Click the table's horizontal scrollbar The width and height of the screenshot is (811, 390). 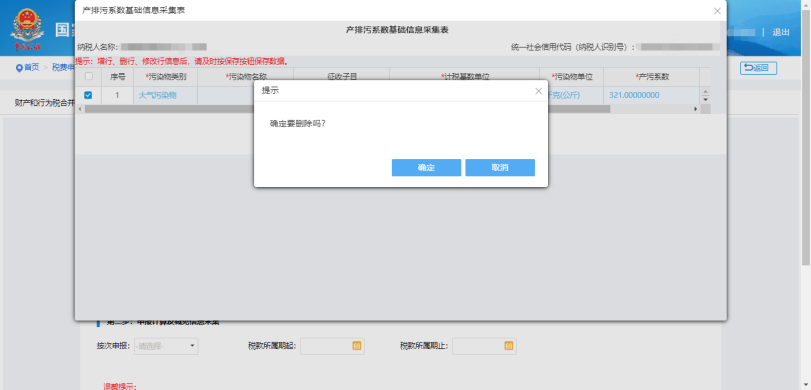[x=348, y=109]
